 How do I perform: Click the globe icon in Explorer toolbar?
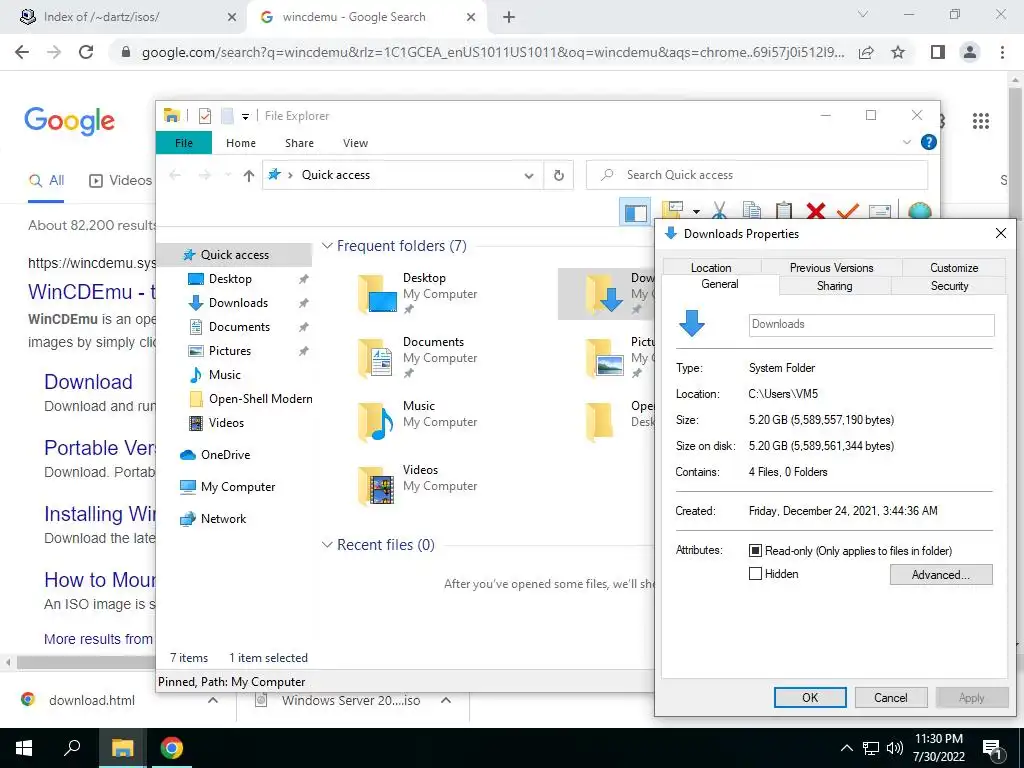click(x=919, y=211)
